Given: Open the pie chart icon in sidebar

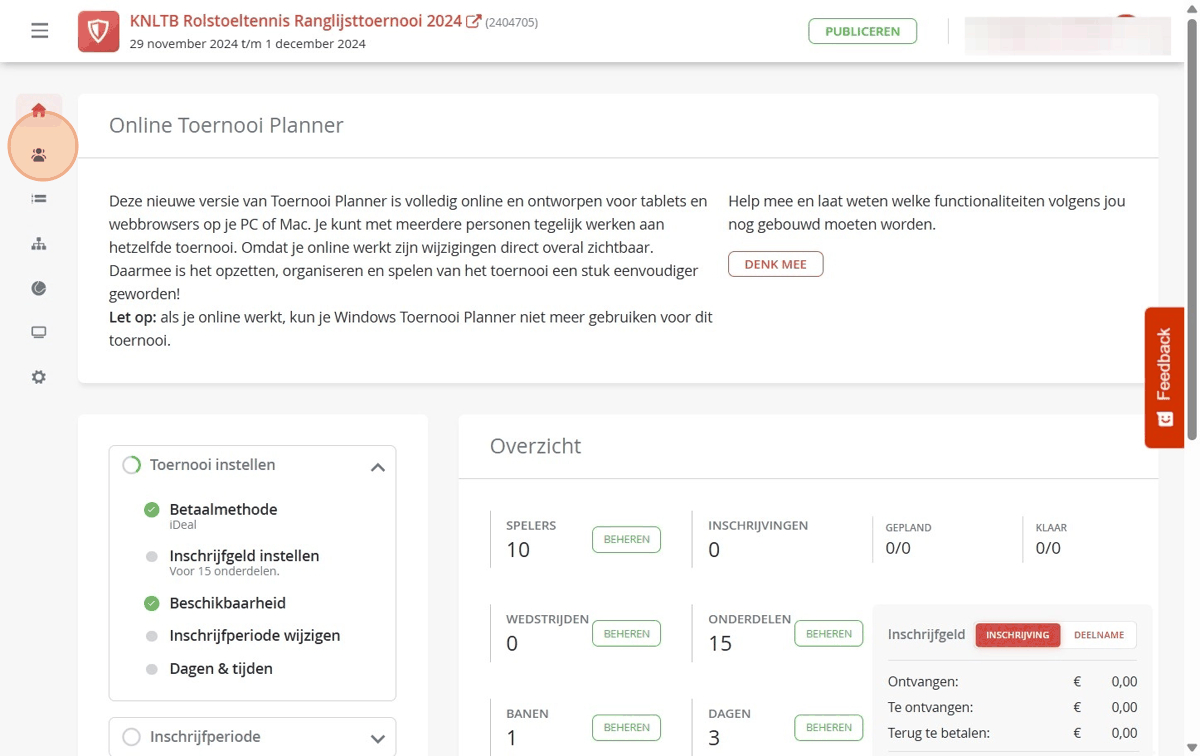Looking at the screenshot, I should [39, 288].
